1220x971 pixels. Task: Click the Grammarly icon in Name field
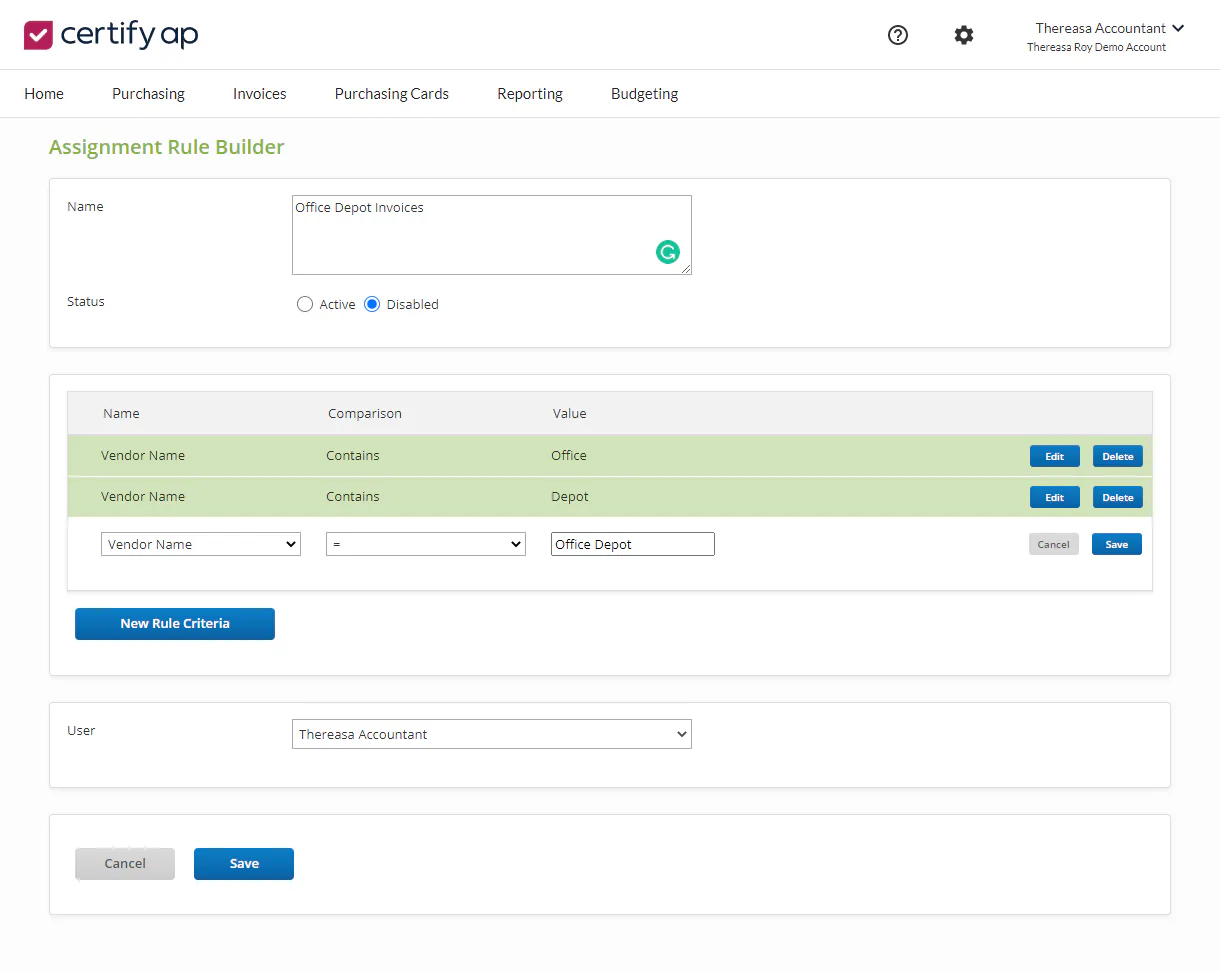pos(668,252)
